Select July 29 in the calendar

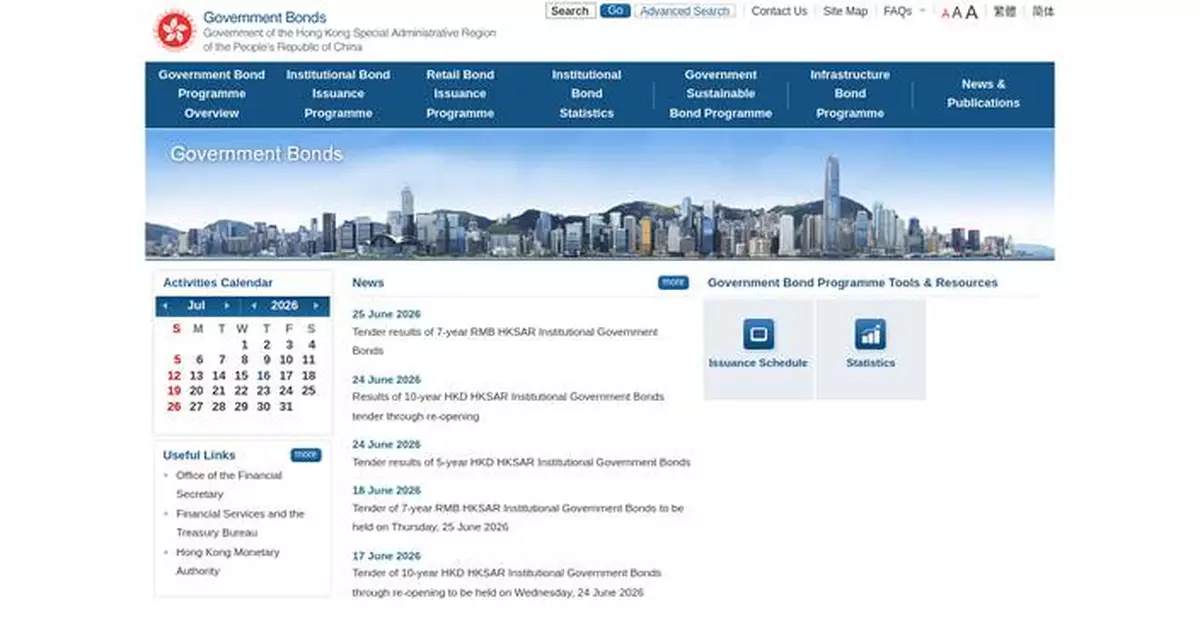pyautogui.click(x=241, y=407)
